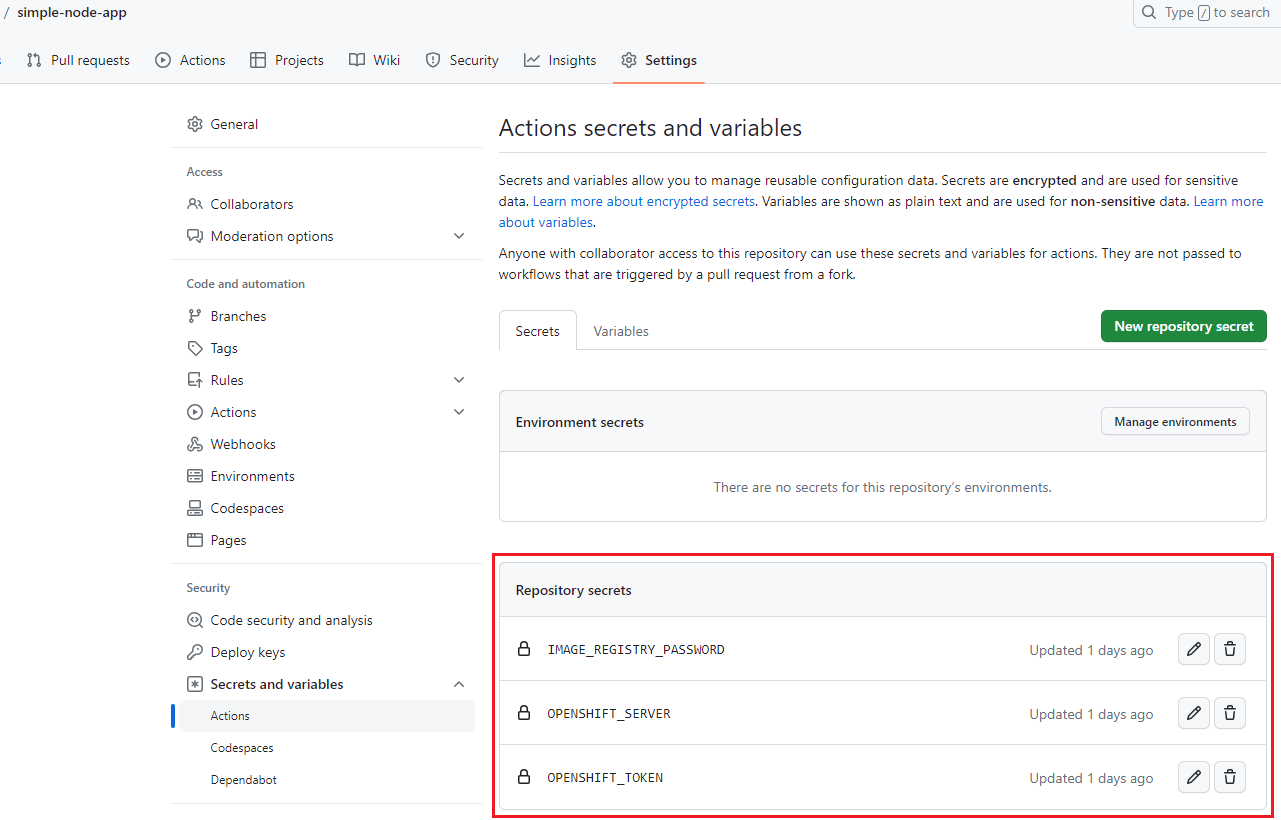
Task: Delete the OPENSHIFT_TOKEN secret with trash icon
Action: [x=1230, y=777]
